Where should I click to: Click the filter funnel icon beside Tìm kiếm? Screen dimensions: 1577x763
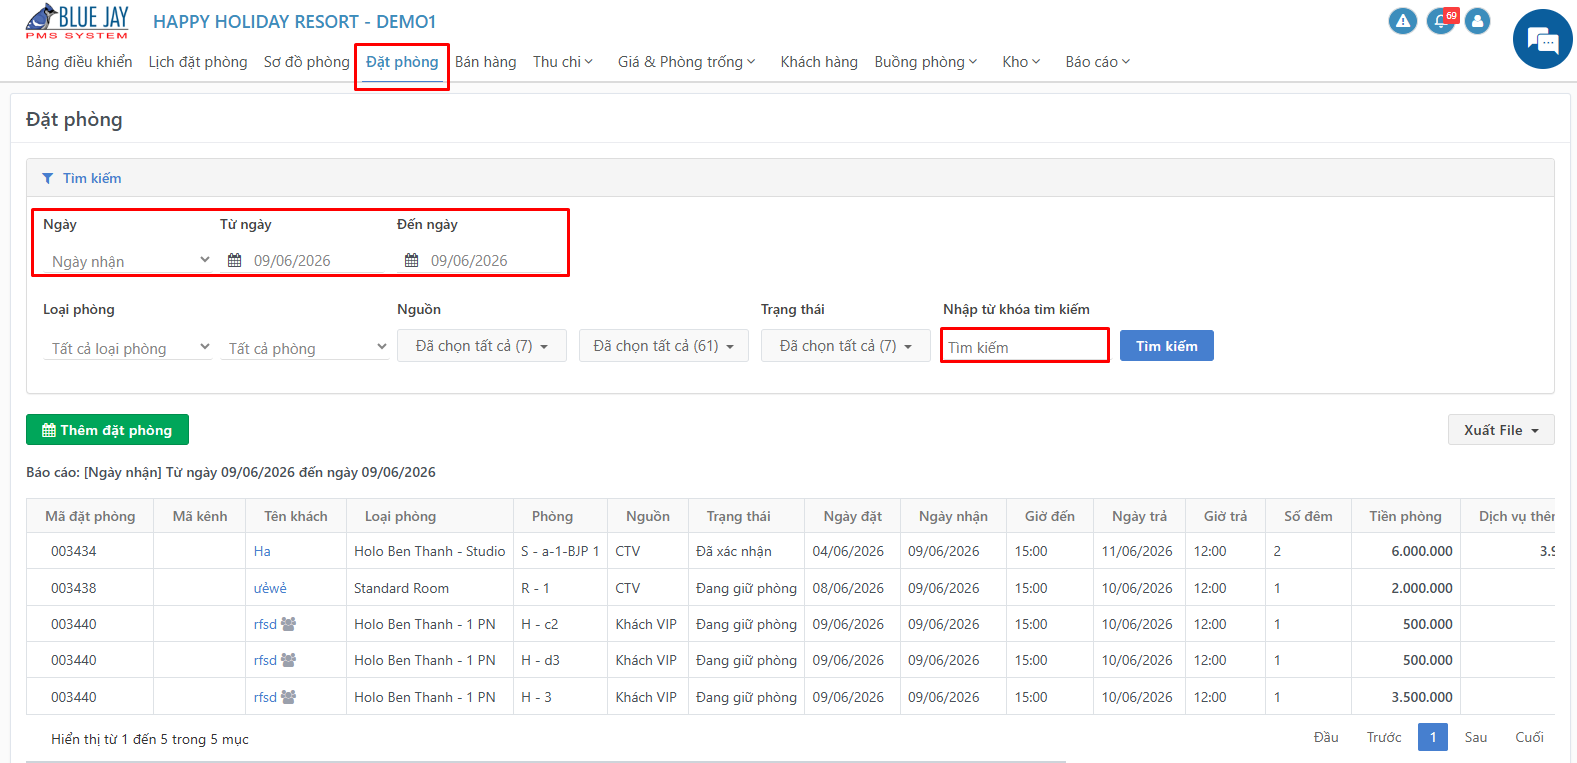47,178
